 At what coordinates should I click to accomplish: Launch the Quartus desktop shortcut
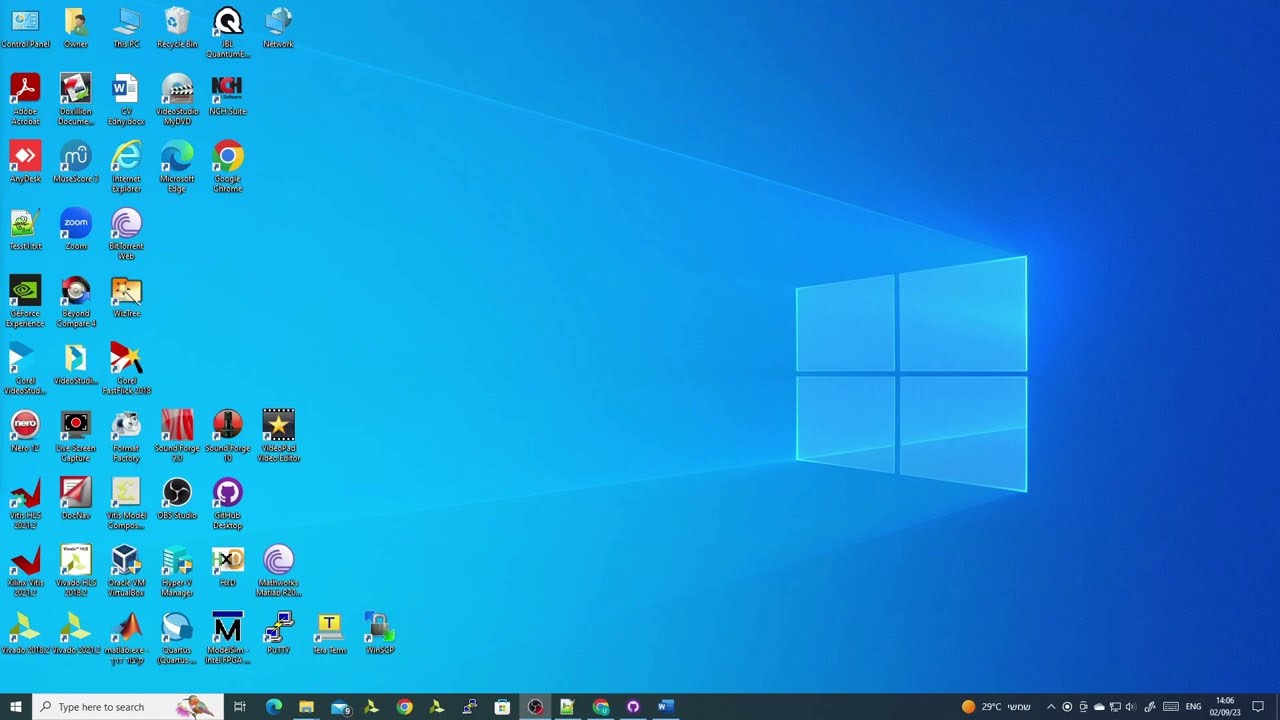pos(177,638)
